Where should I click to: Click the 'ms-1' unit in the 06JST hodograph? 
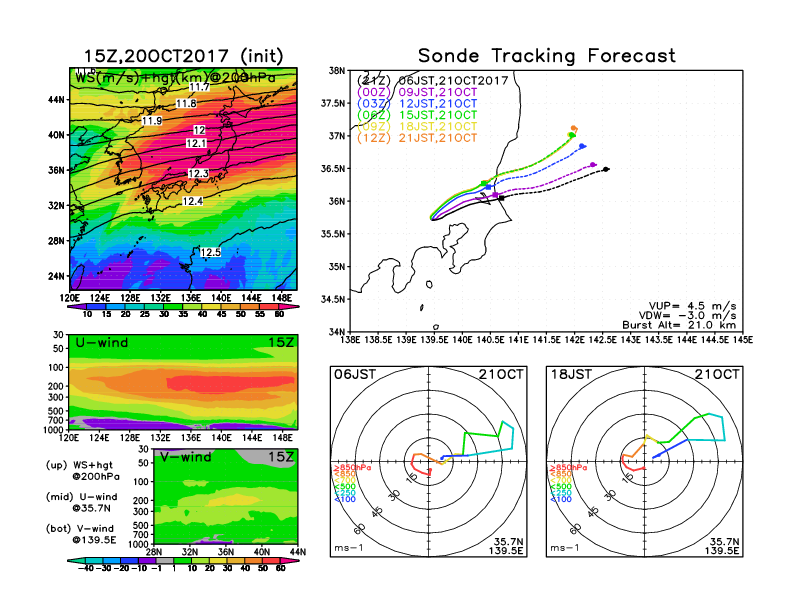click(349, 548)
